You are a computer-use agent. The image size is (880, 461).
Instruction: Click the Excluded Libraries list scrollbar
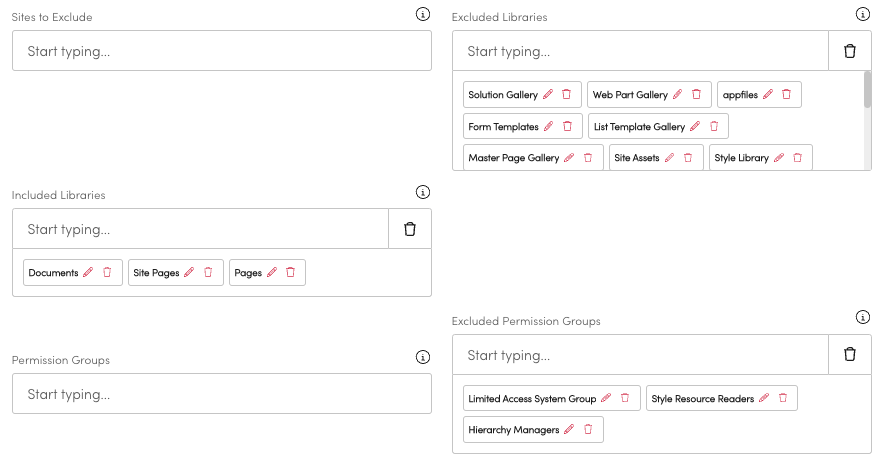(x=867, y=90)
